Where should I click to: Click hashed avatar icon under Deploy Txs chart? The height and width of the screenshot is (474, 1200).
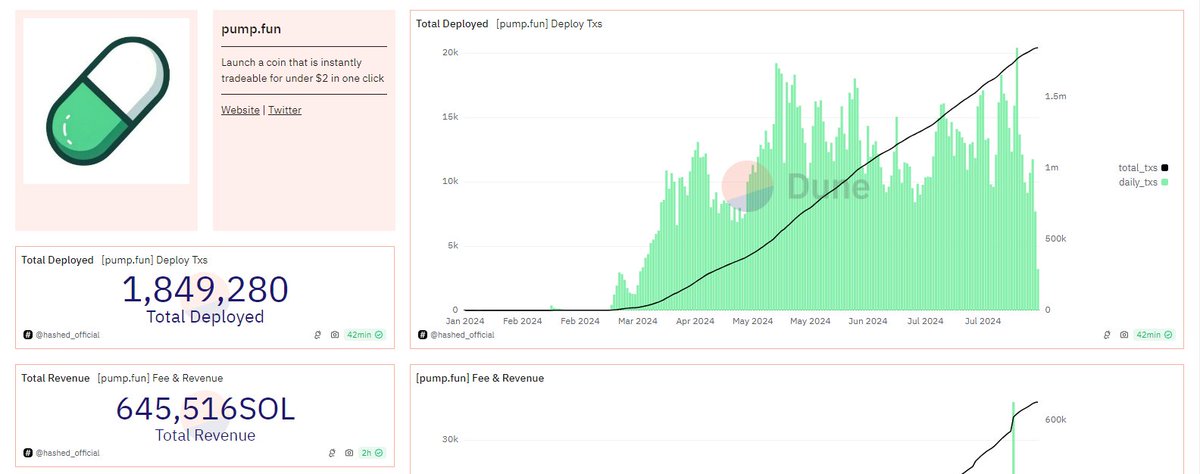pos(423,335)
